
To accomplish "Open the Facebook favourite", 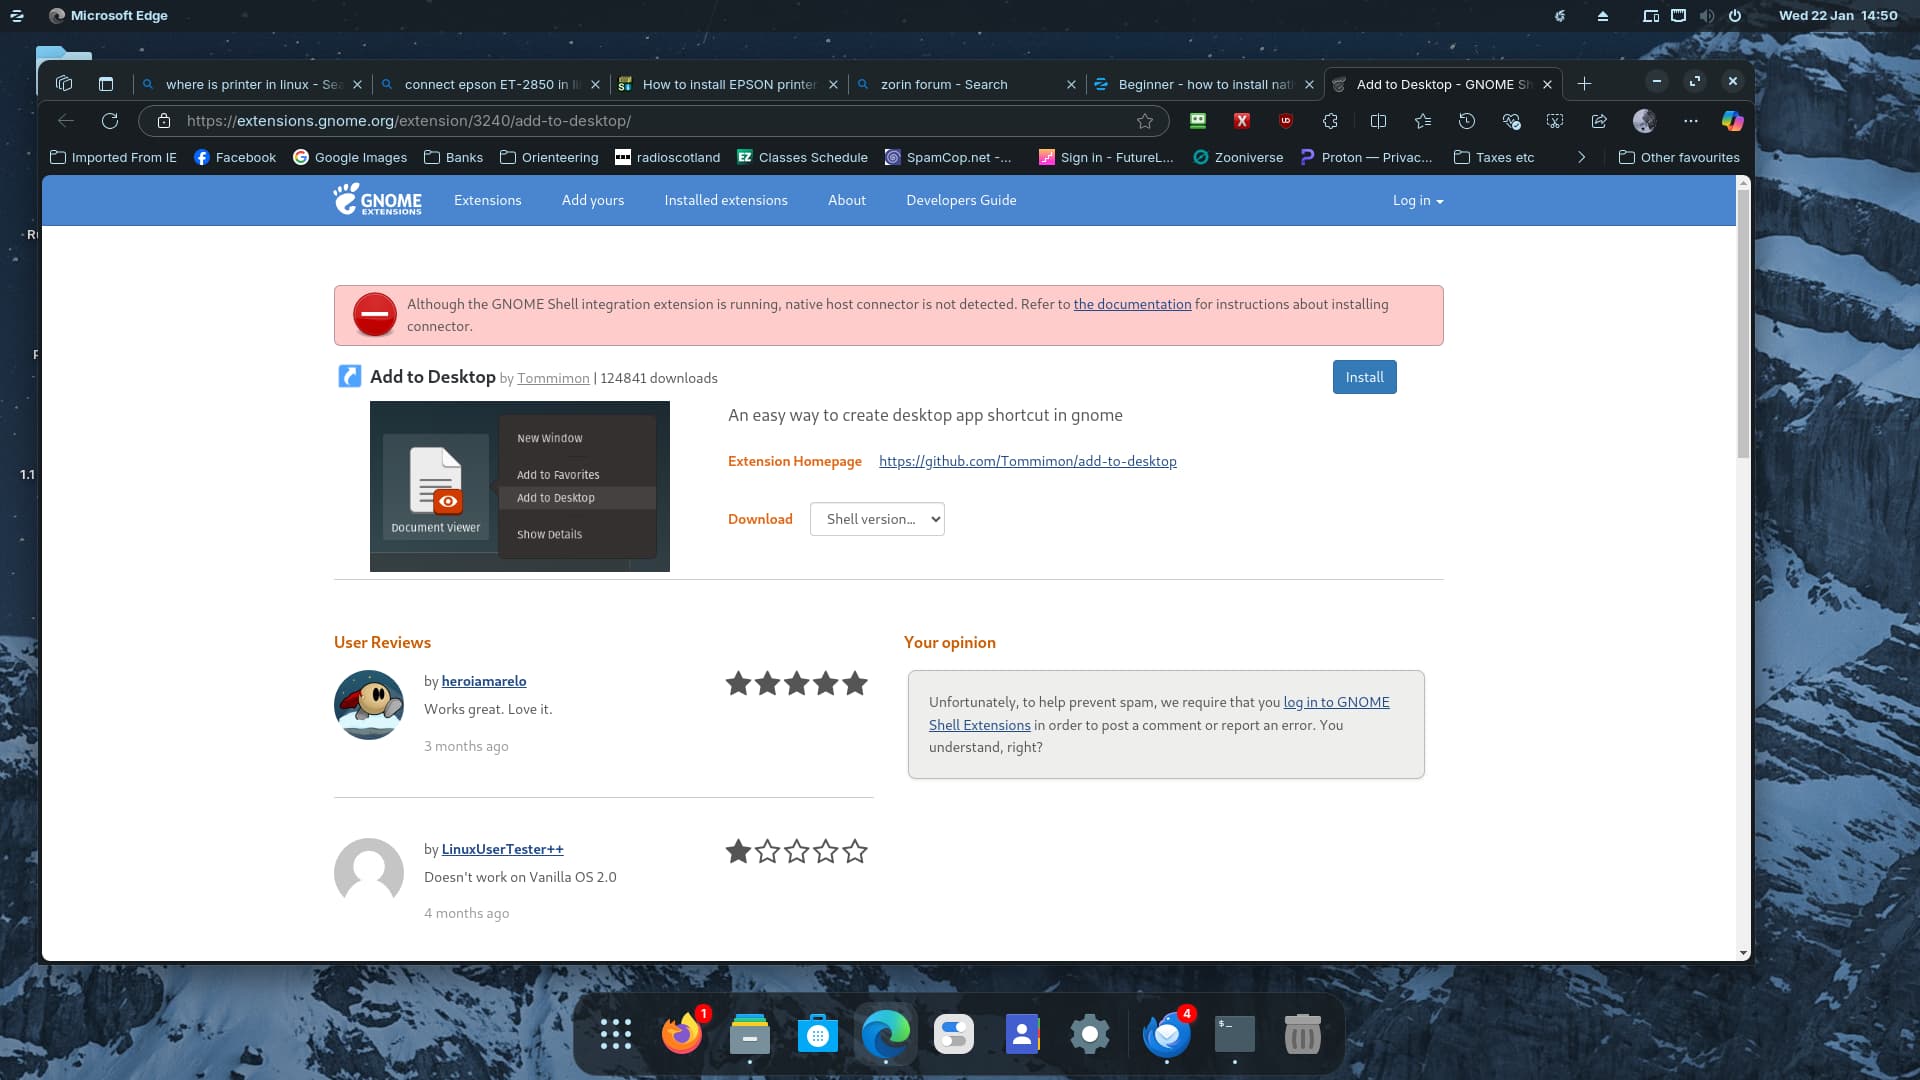I will click(x=235, y=157).
